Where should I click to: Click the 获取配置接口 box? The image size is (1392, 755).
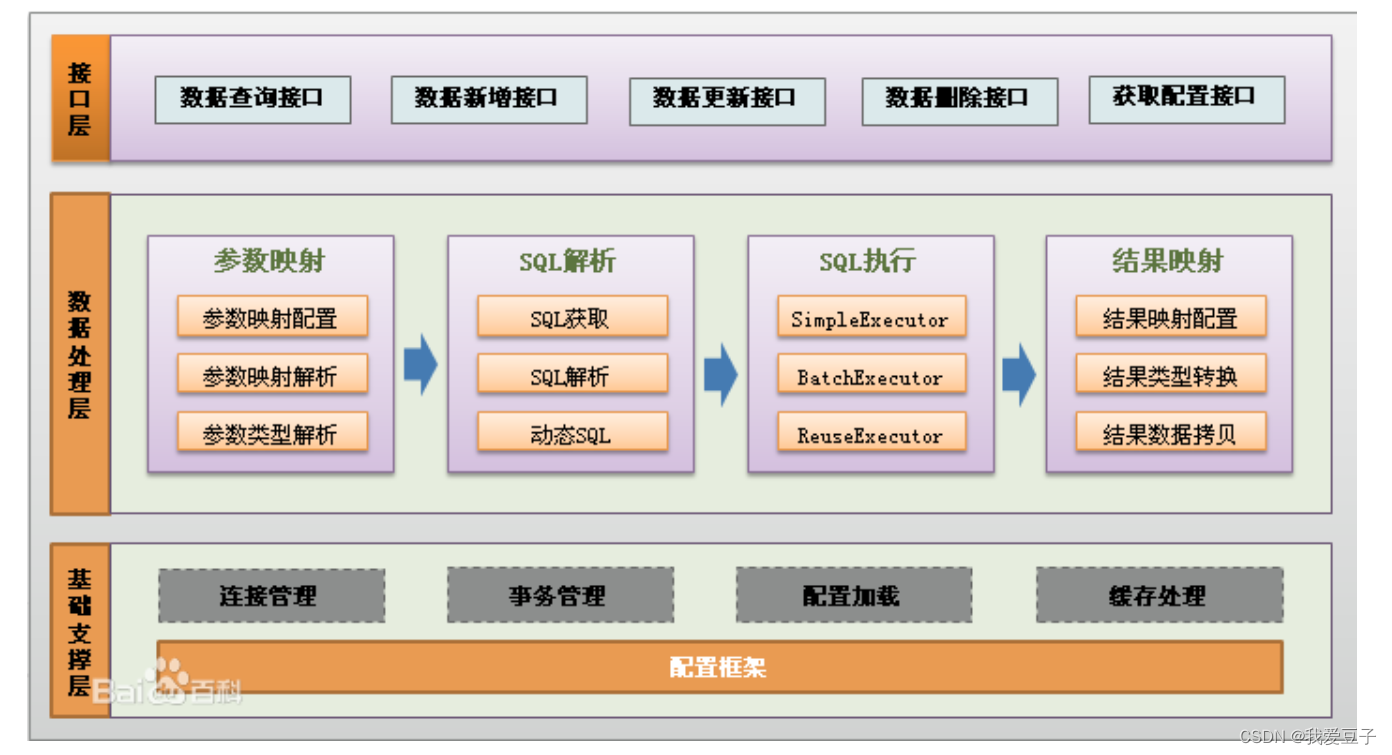click(x=1187, y=100)
